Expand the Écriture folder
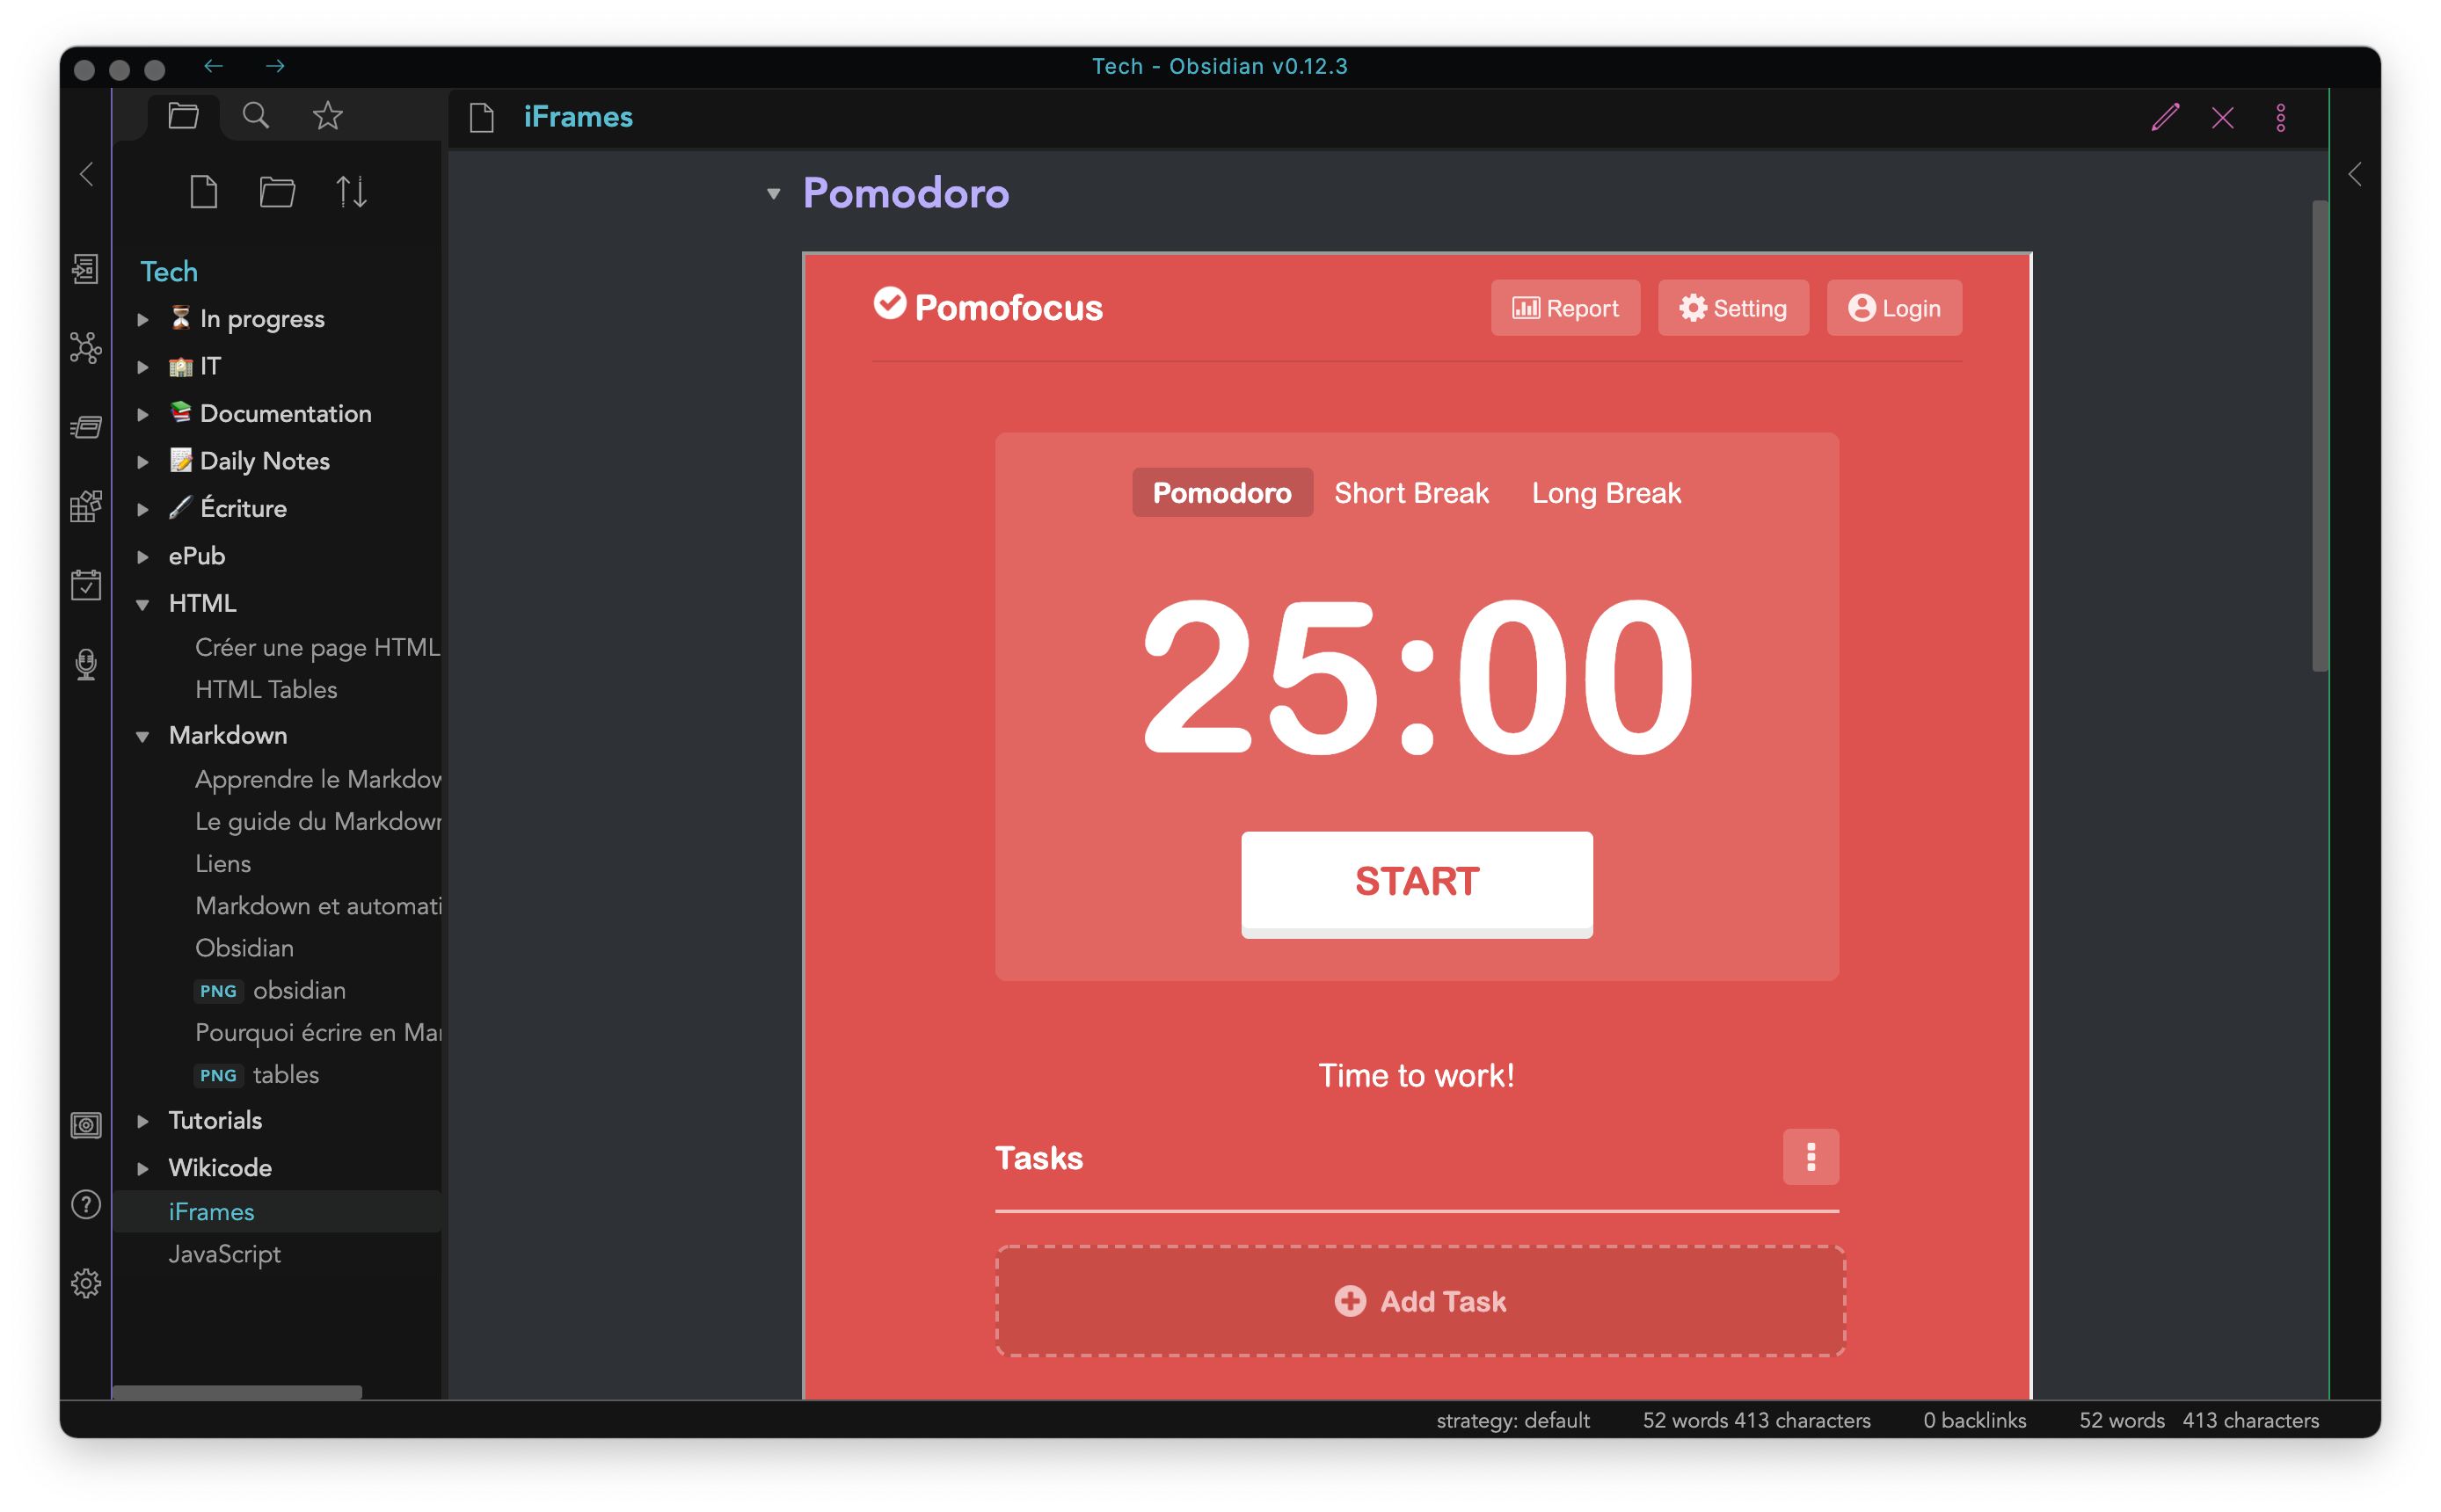Screen dimensions: 2441x1512 tap(143, 509)
